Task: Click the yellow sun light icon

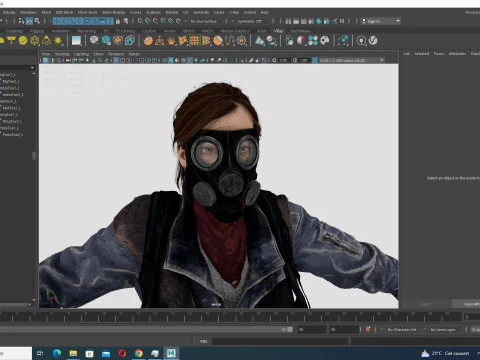Action: pos(58,41)
